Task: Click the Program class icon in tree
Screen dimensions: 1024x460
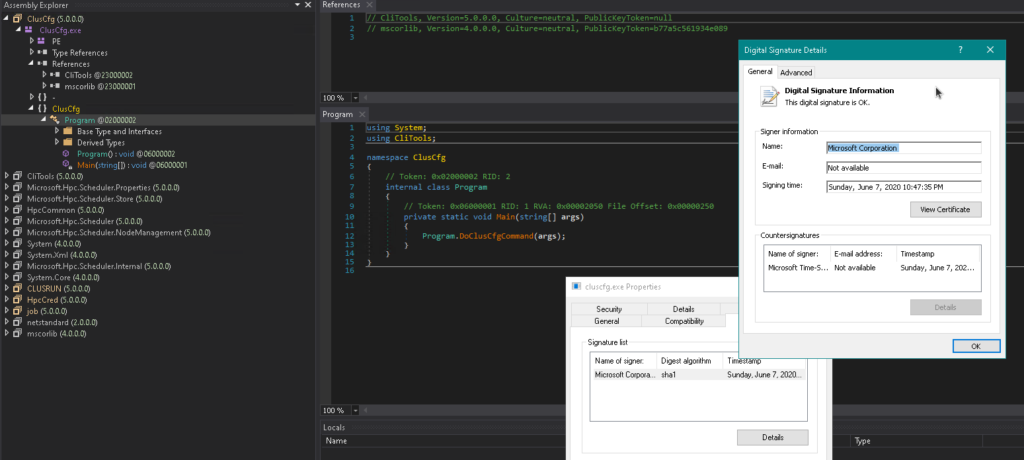Action: (54, 119)
